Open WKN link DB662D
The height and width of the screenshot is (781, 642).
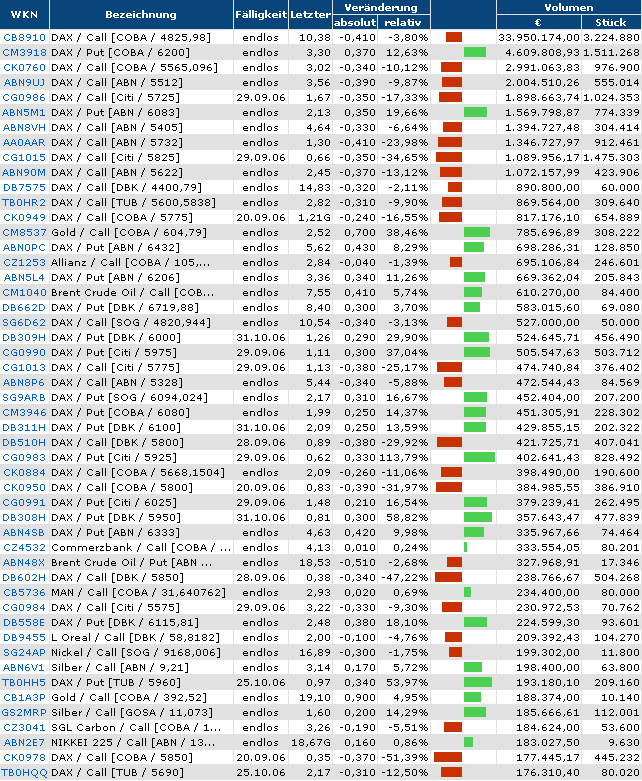[24, 307]
